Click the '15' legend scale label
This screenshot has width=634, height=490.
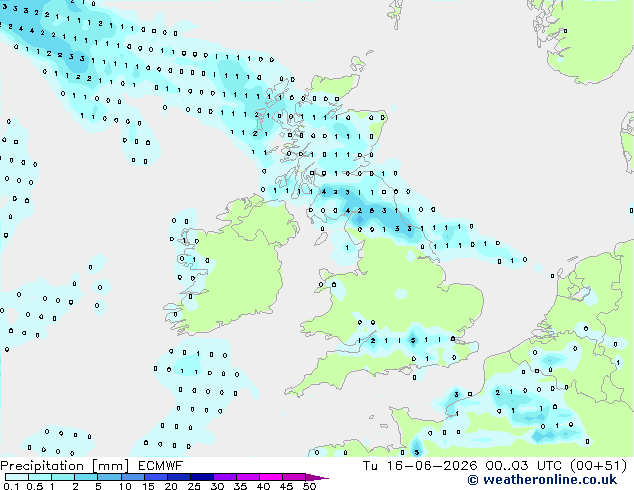click(x=148, y=486)
